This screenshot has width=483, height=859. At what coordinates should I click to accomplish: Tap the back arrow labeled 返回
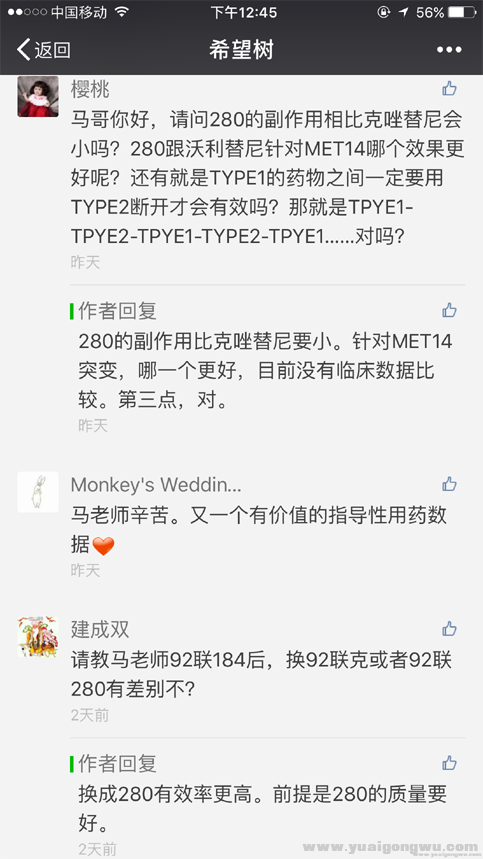(x=44, y=50)
